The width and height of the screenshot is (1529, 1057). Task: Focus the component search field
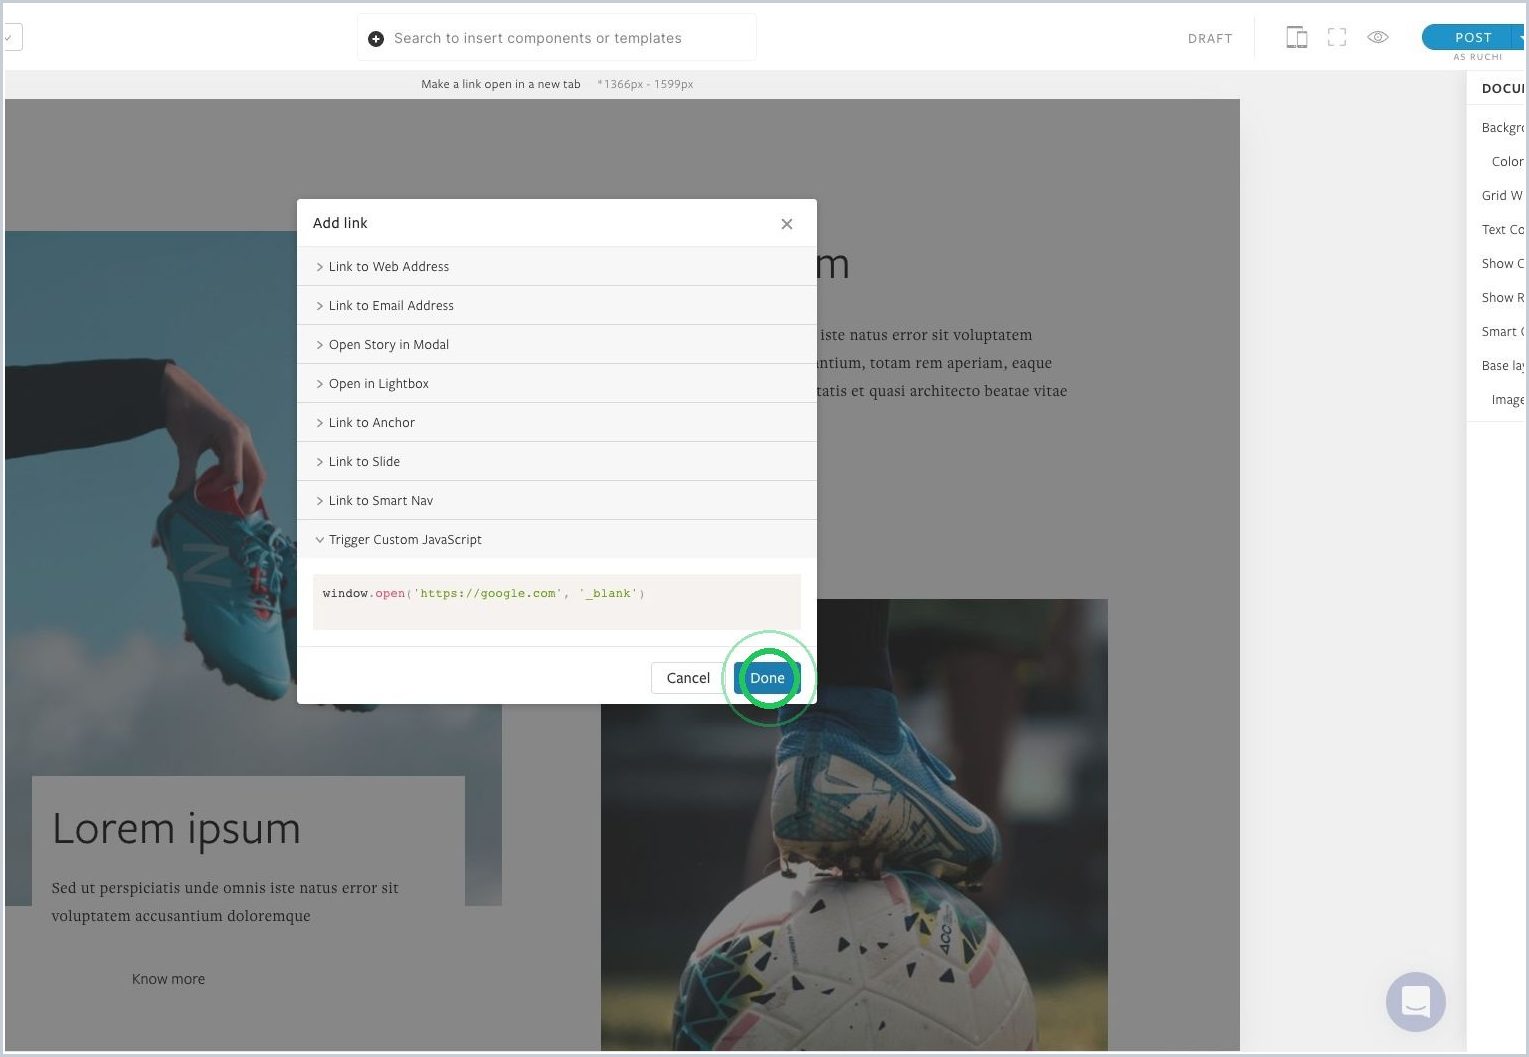(x=557, y=38)
